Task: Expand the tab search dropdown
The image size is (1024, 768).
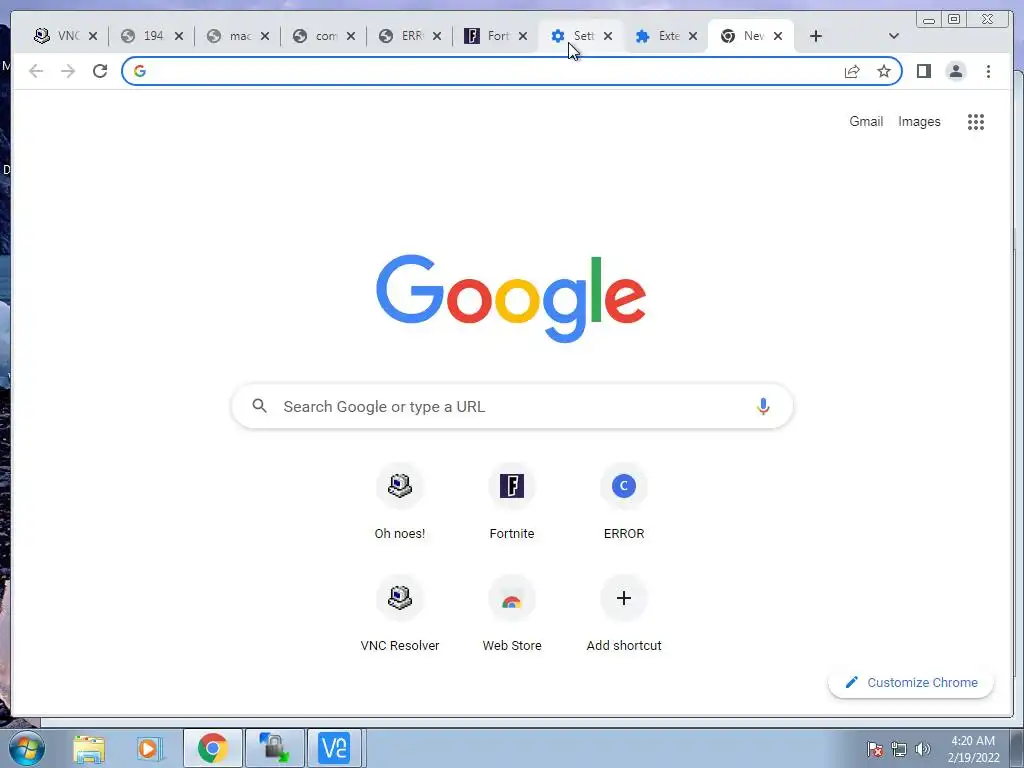Action: (x=894, y=36)
